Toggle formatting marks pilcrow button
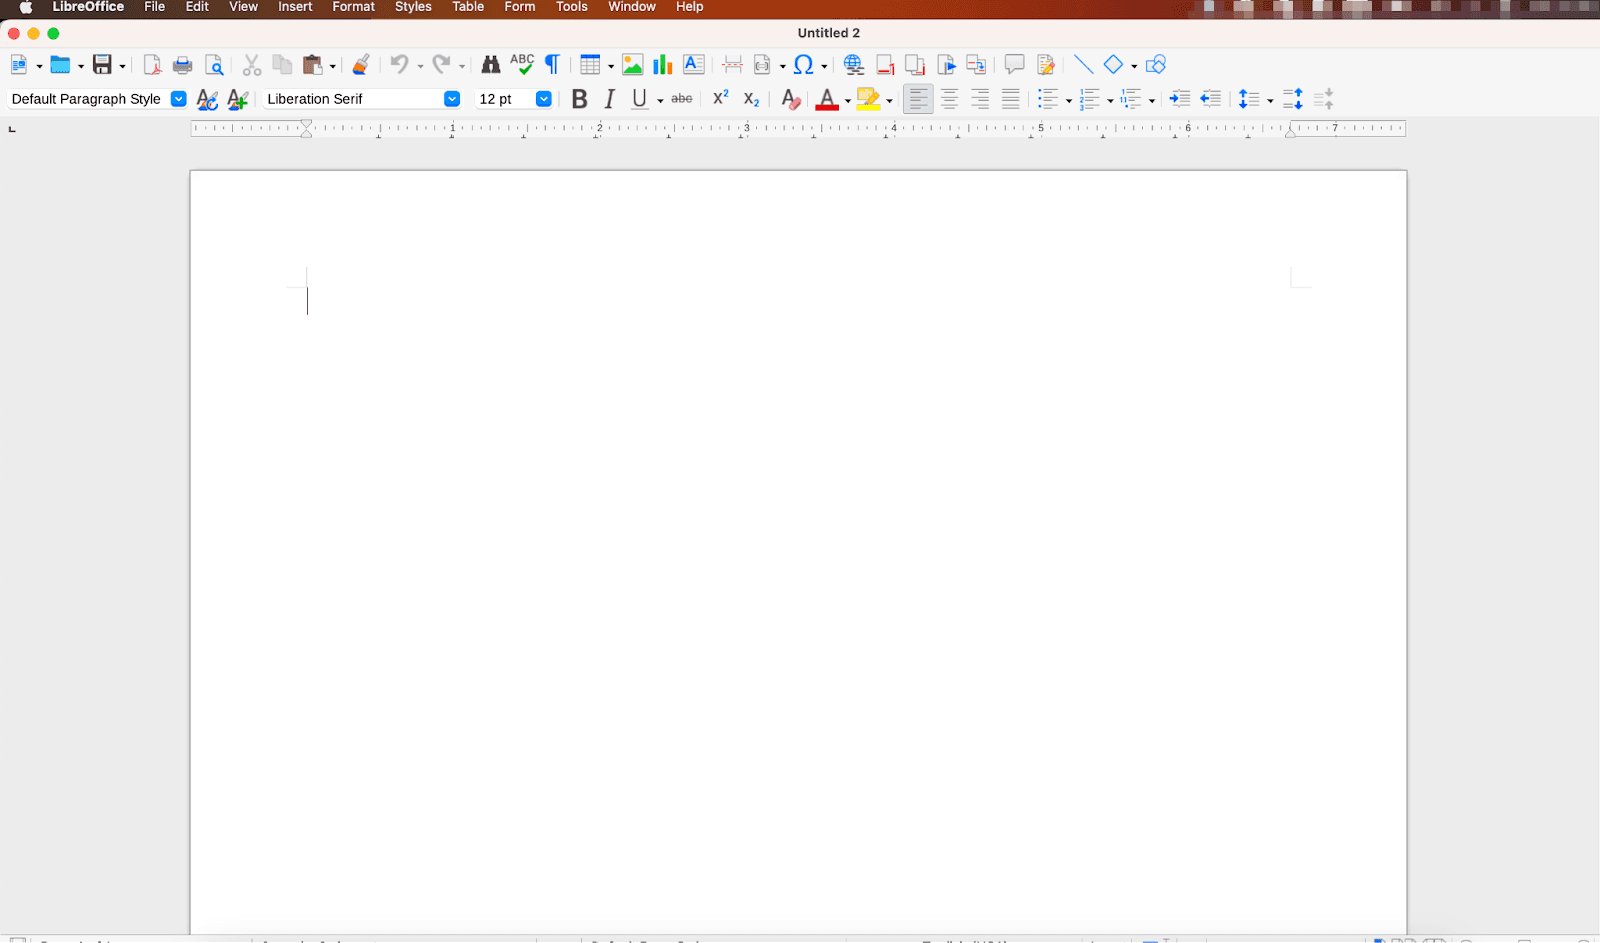Image resolution: width=1600 pixels, height=943 pixels. [x=552, y=65]
